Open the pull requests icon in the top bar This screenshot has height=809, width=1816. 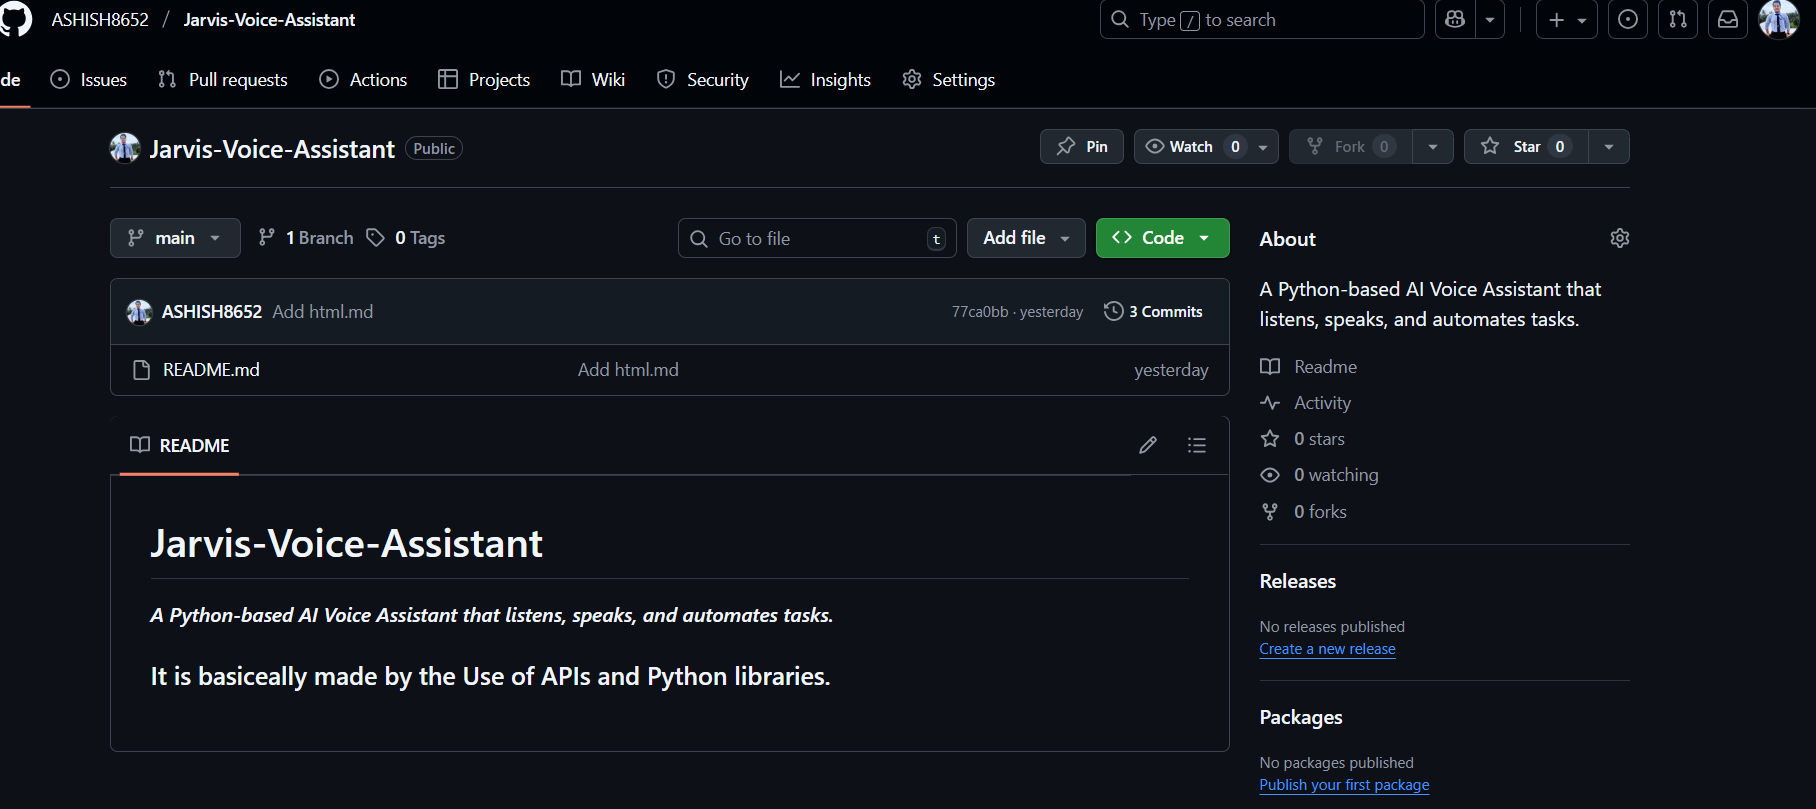1678,20
